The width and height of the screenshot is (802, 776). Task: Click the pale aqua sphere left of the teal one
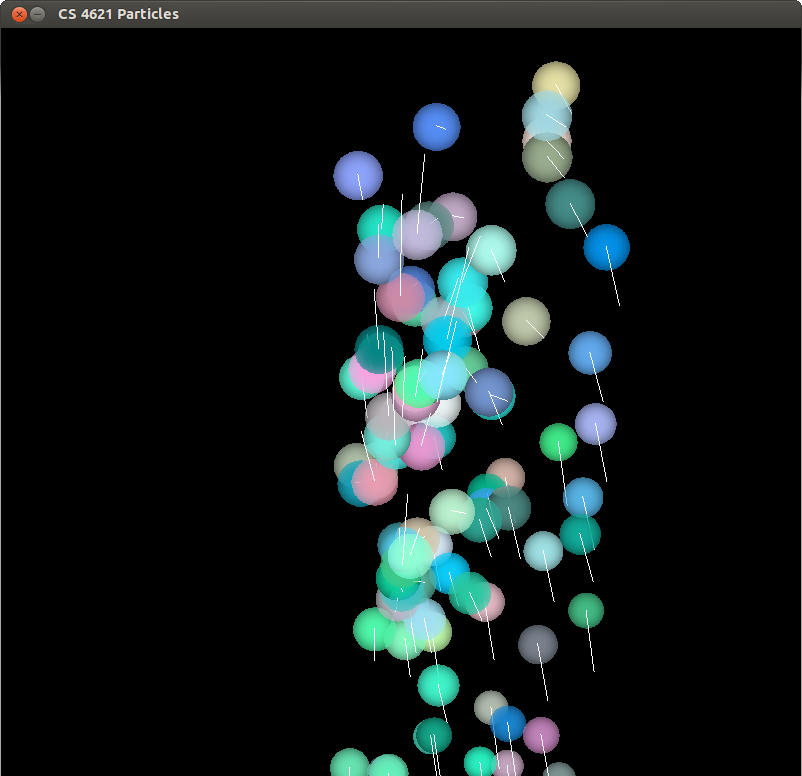tap(543, 551)
